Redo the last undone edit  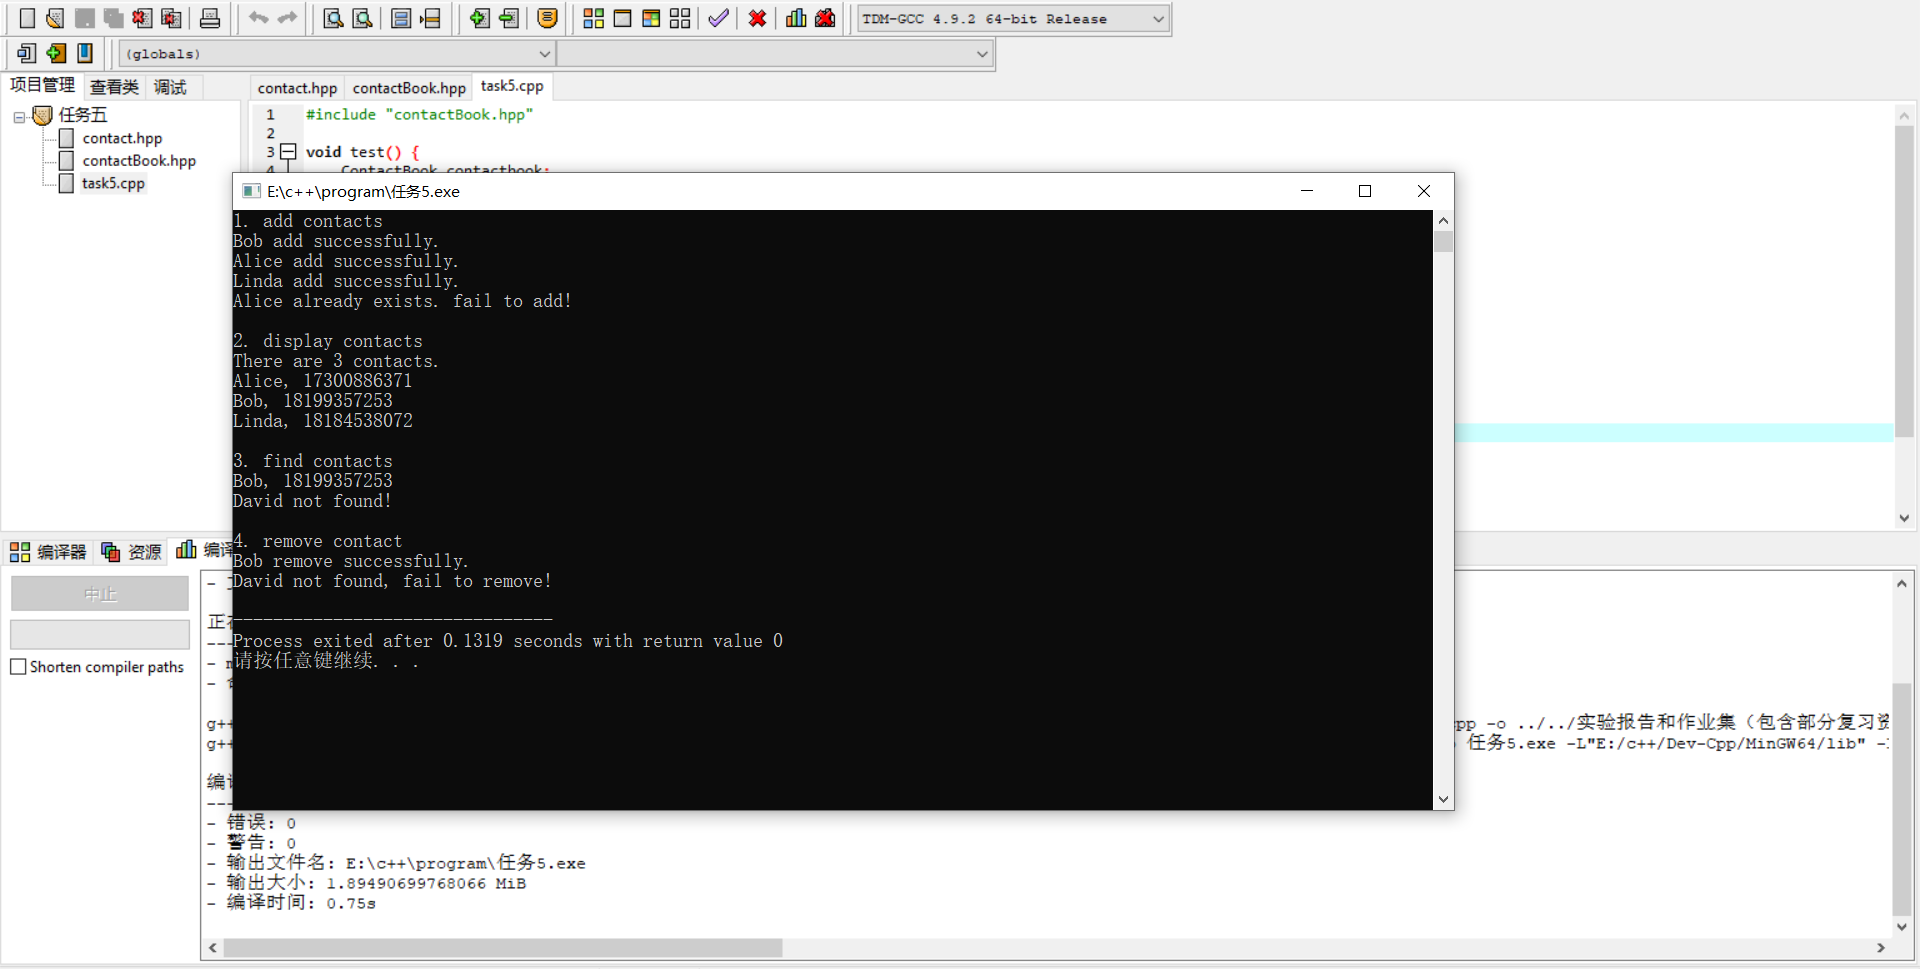(x=287, y=18)
